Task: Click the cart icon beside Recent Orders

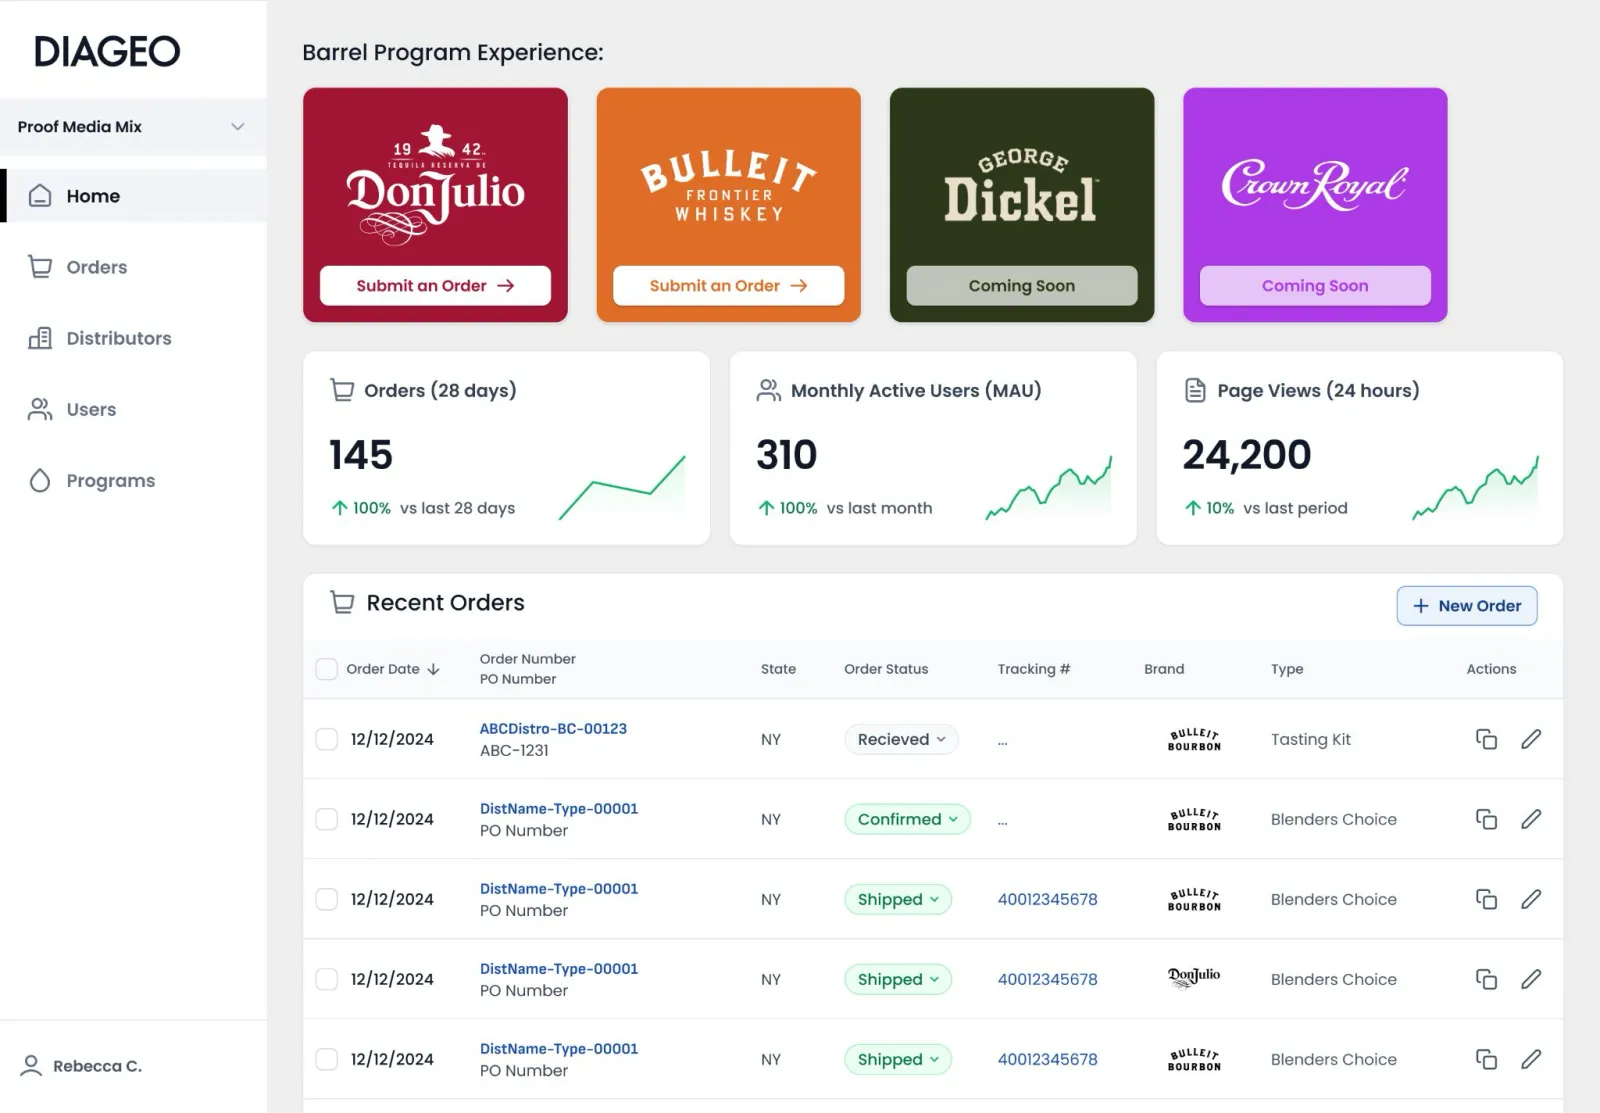Action: click(342, 603)
